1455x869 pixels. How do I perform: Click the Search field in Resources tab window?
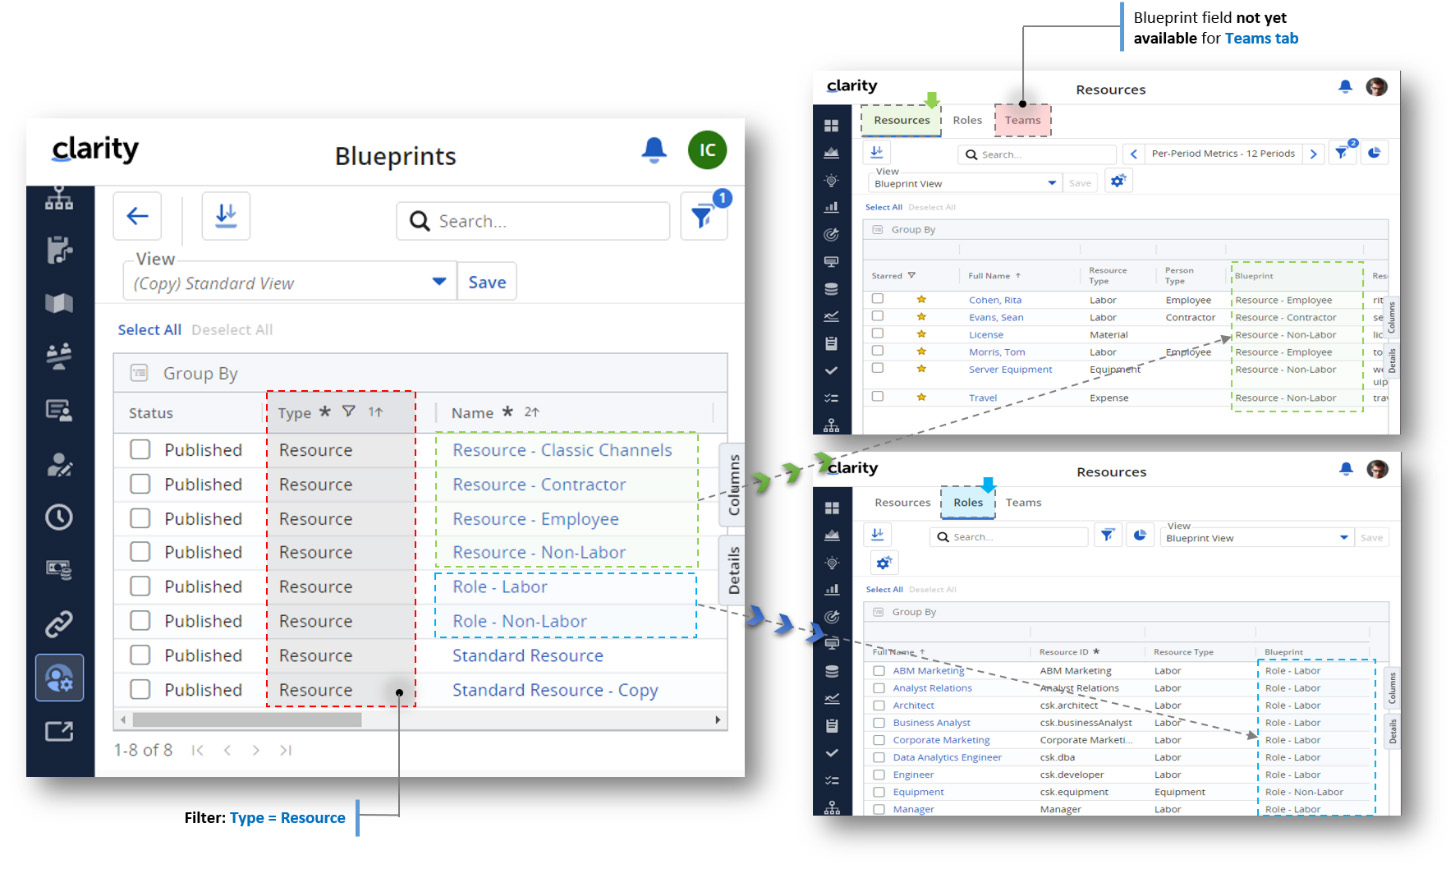pos(1037,154)
